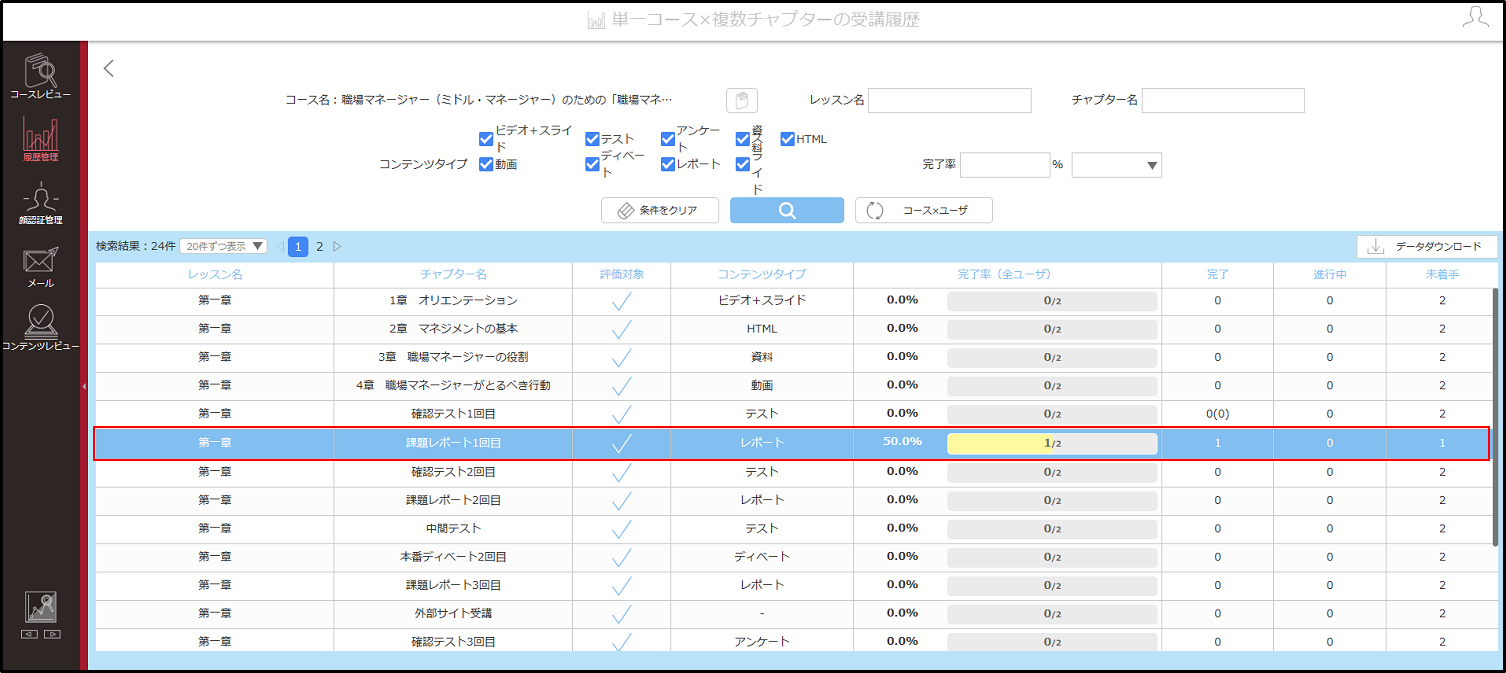Toggle the ディベート checkbox
Viewport: 1506px width, 673px height.
point(592,164)
